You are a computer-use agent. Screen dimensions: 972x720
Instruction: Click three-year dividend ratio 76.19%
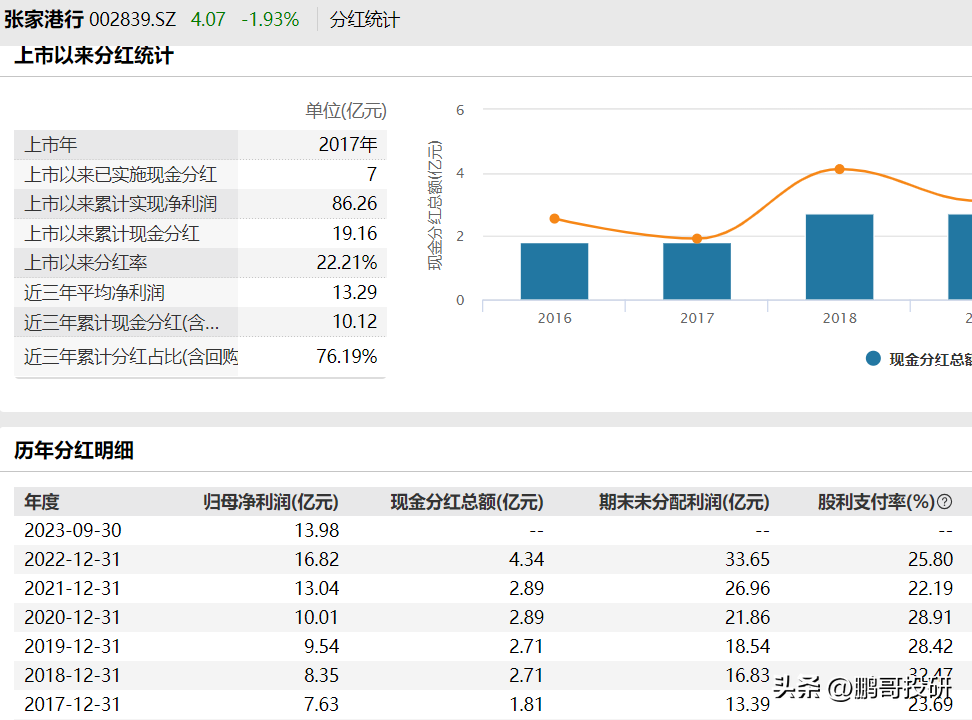[x=347, y=357]
